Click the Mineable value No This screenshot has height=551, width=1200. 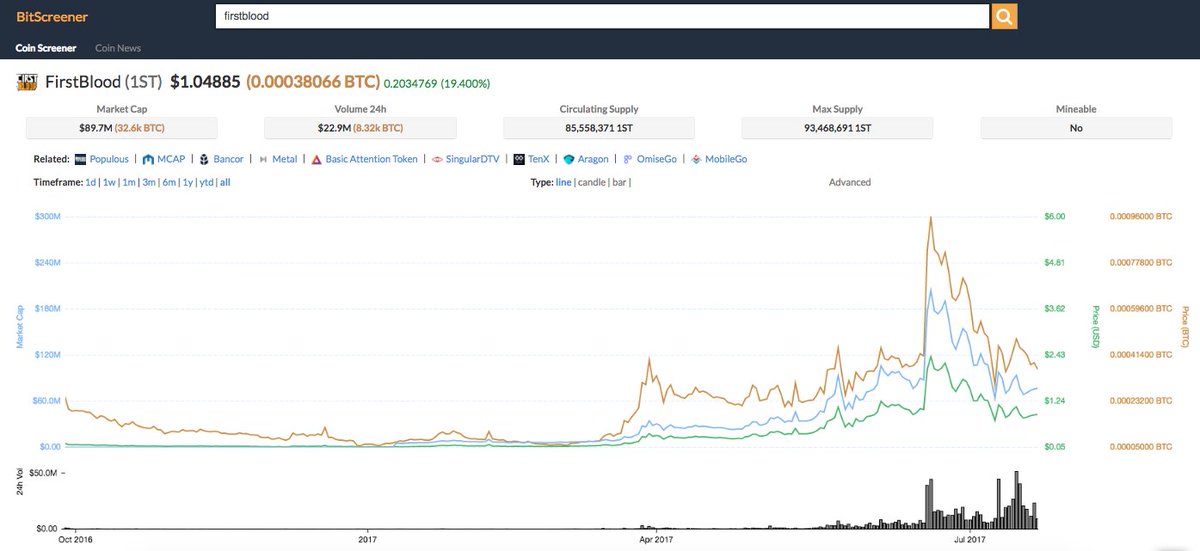pyautogui.click(x=1076, y=128)
